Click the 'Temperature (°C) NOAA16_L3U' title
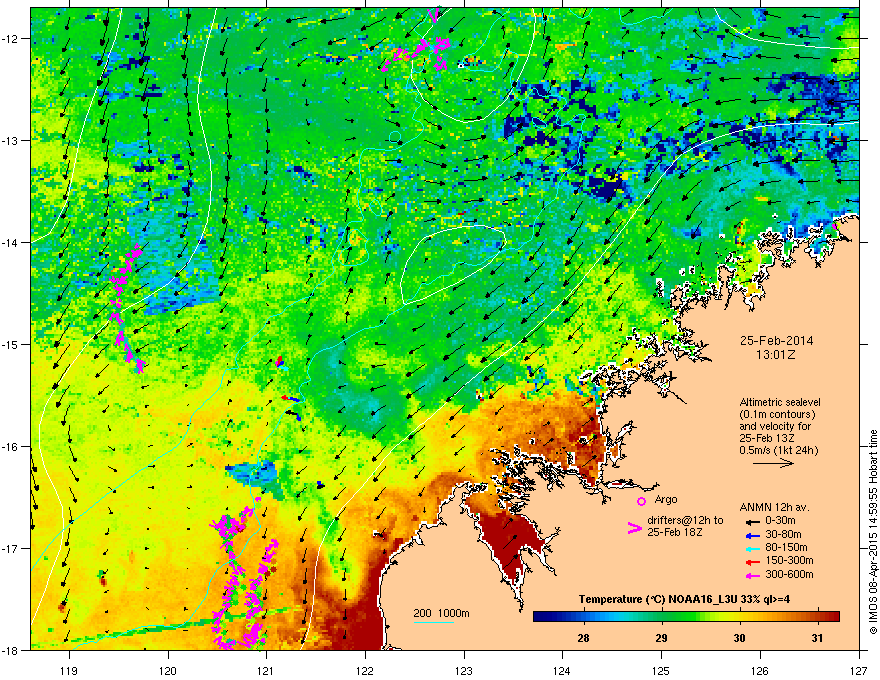Viewport: 880px width, 680px height. (x=657, y=599)
